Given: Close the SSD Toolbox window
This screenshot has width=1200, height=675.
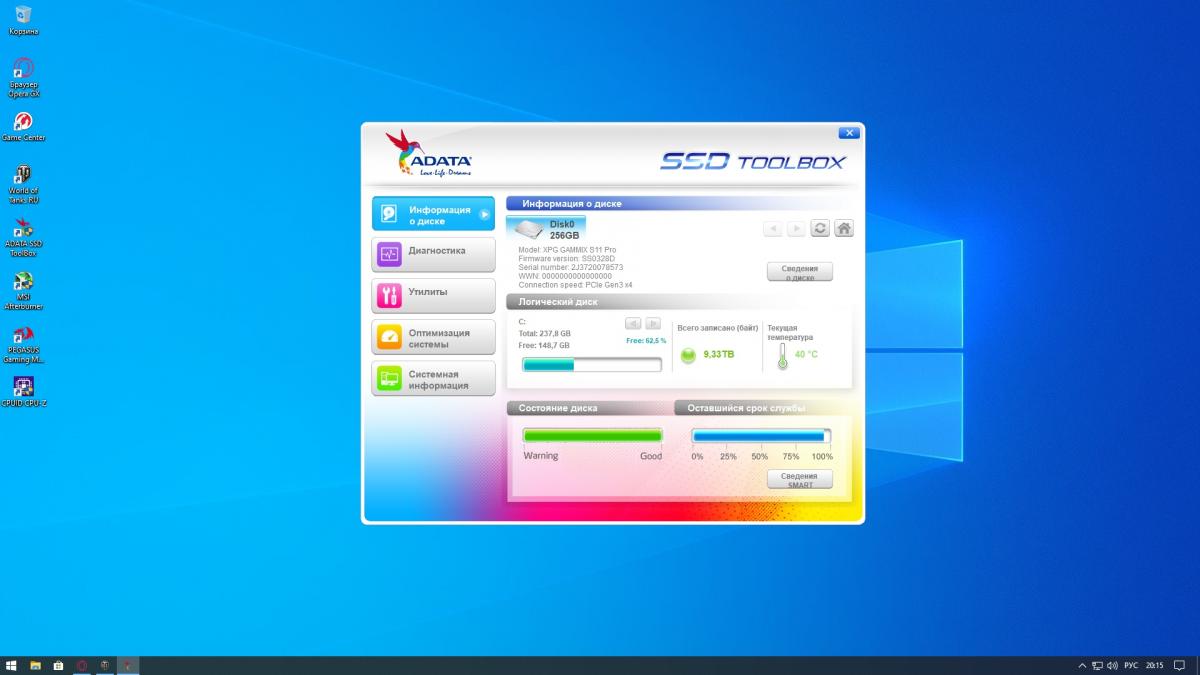Looking at the screenshot, I should (x=849, y=133).
